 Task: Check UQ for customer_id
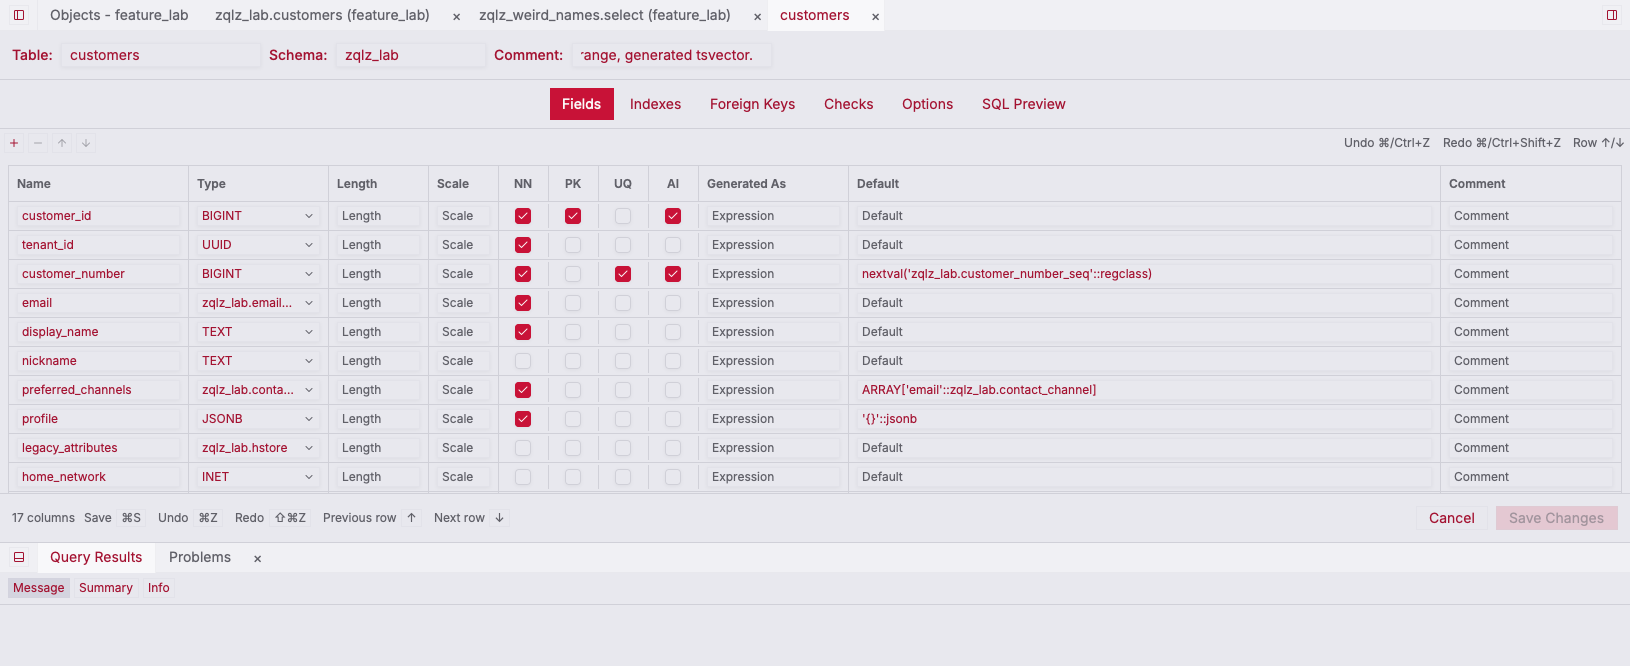point(623,216)
